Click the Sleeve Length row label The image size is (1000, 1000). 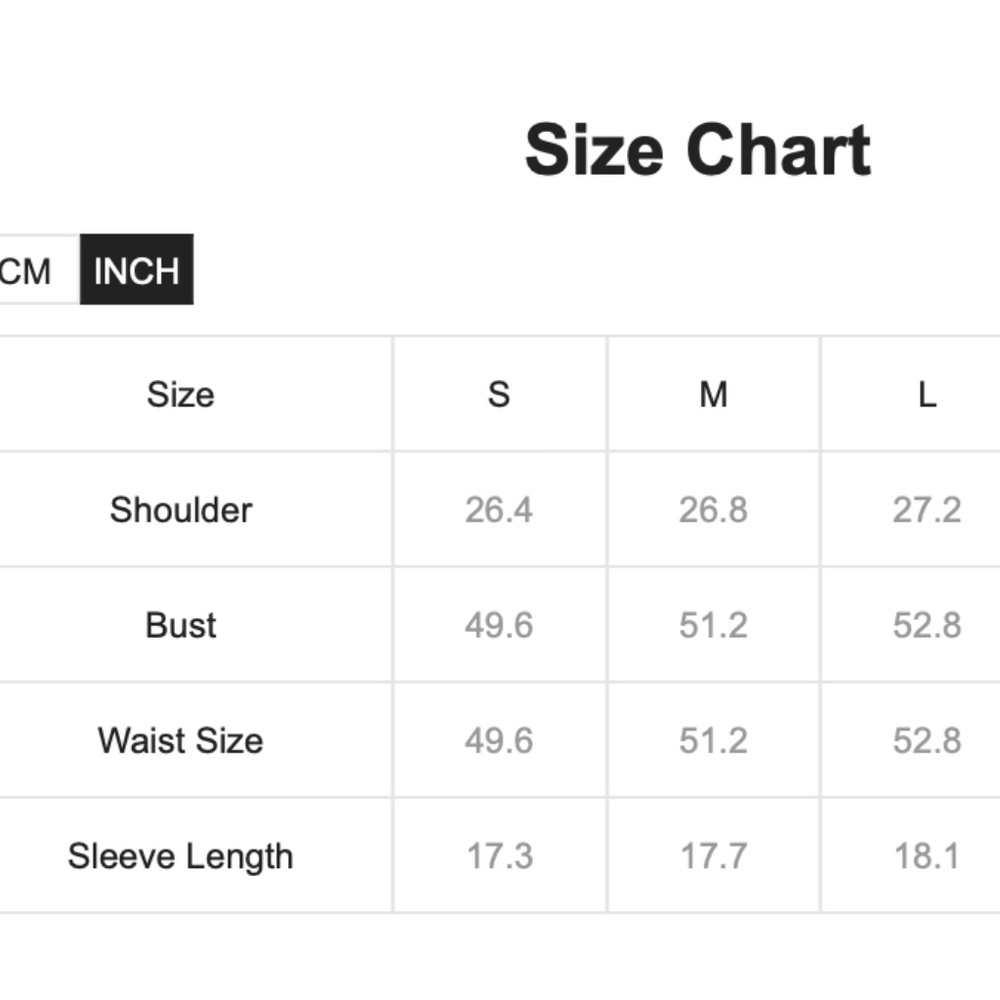pyautogui.click(x=181, y=856)
